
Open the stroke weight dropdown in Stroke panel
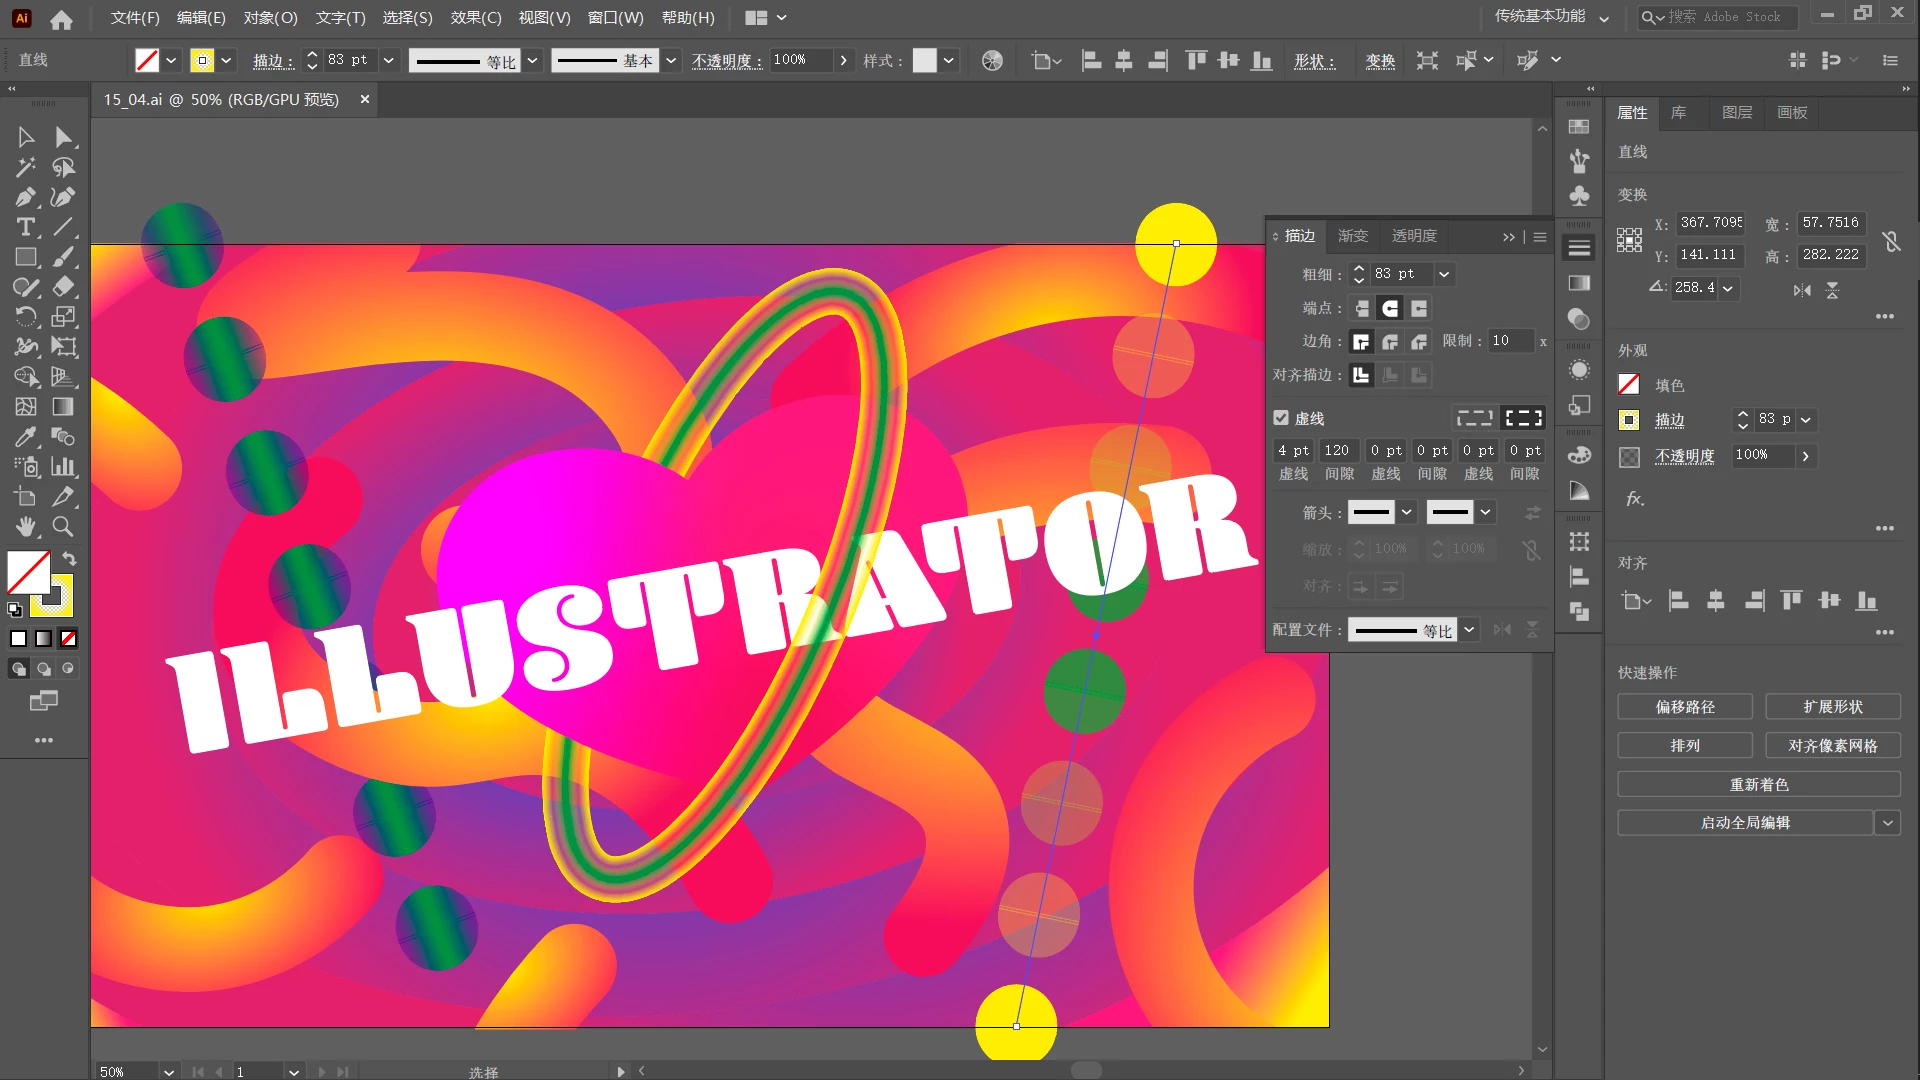pos(1444,274)
